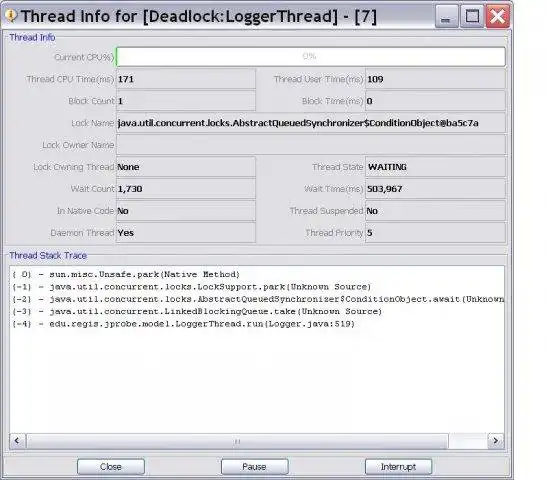Click the Block Time field showing 0

pos(435,101)
